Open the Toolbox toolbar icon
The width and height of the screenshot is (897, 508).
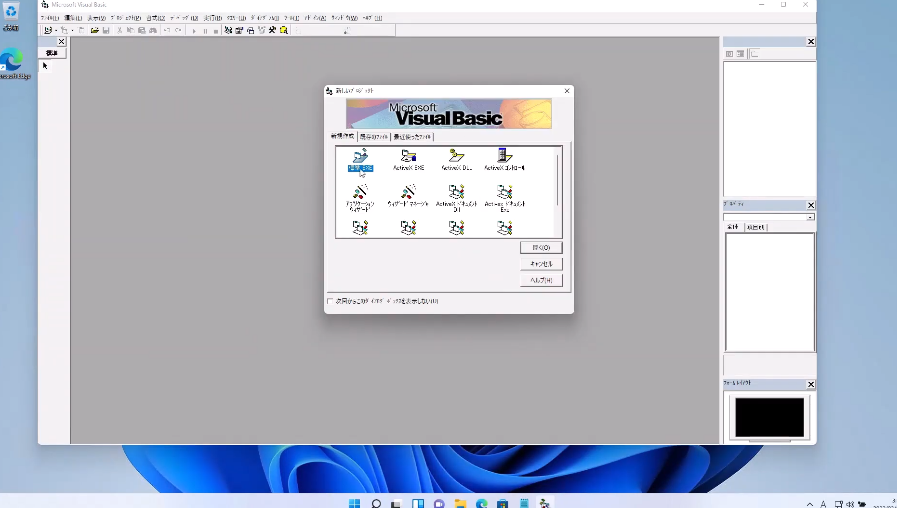tap(272, 30)
